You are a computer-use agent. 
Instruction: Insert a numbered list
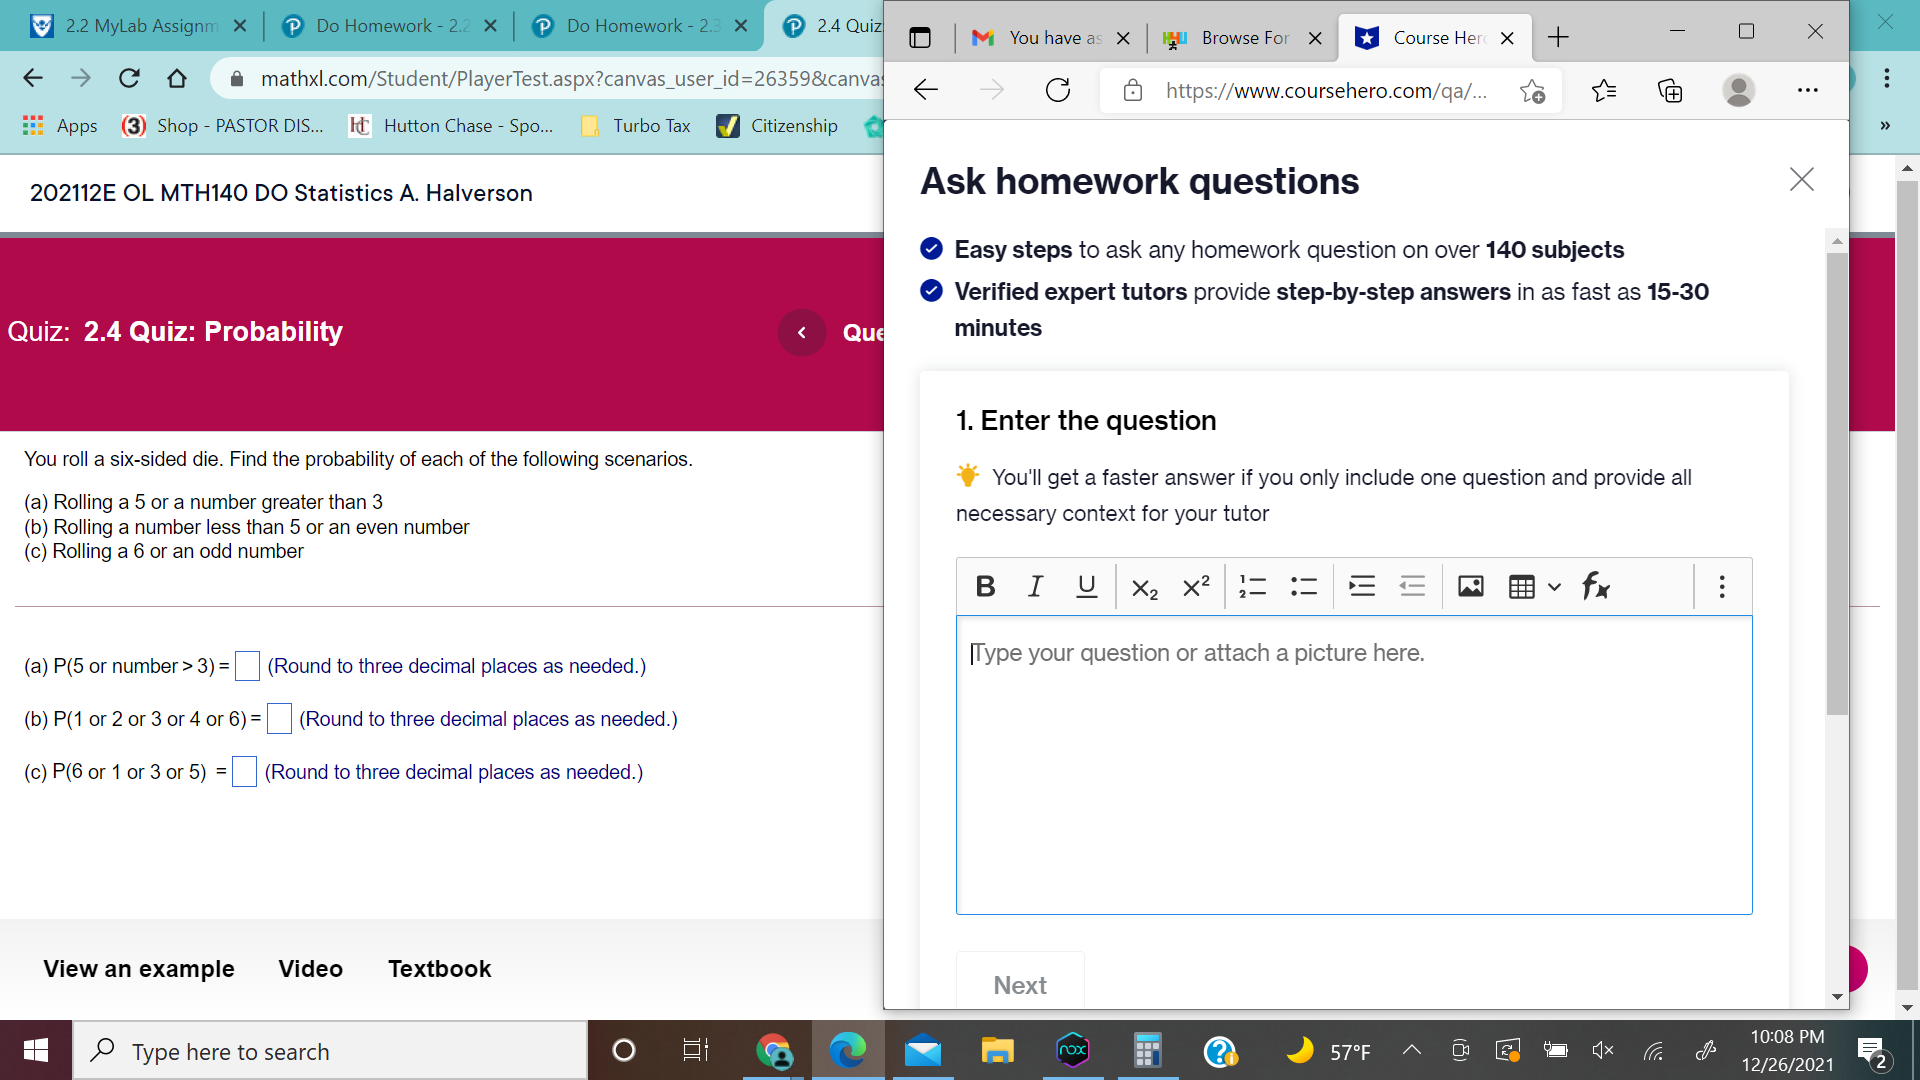pos(1252,586)
